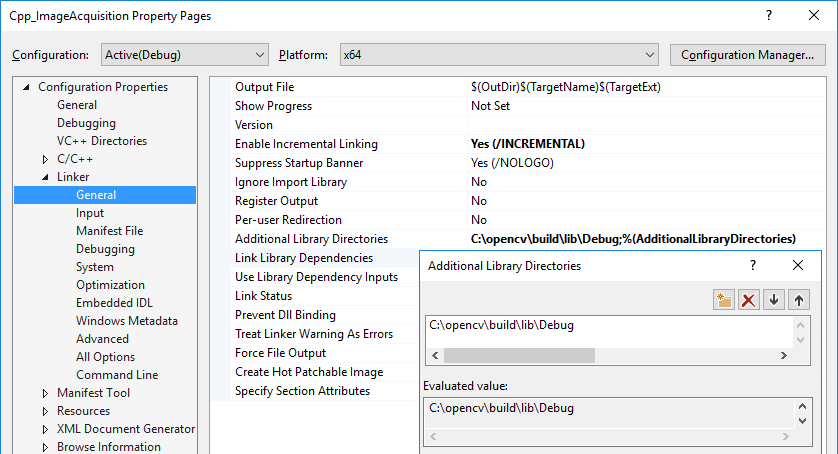The width and height of the screenshot is (838, 454).
Task: Click the Property Pages help question mark
Action: (769, 16)
